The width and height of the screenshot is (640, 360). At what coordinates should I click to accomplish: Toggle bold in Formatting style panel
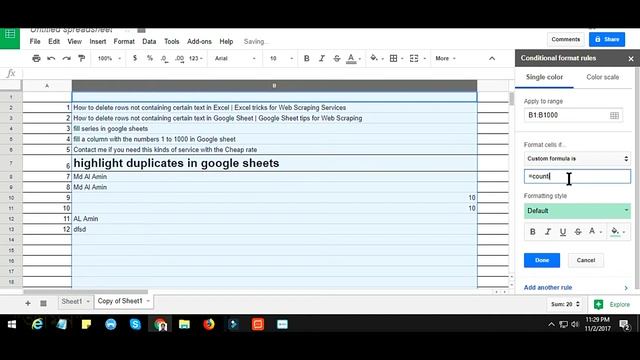[x=533, y=232]
